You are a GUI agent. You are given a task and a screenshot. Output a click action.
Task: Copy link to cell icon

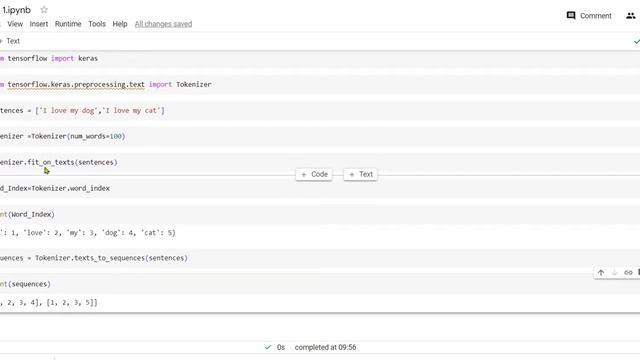click(628, 273)
